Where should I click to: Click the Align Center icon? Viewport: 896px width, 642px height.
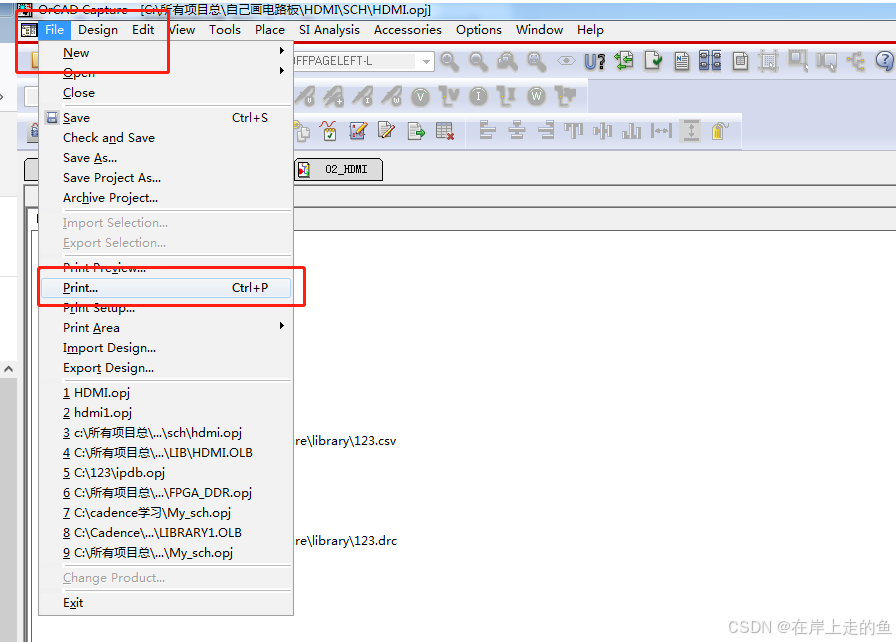[517, 130]
